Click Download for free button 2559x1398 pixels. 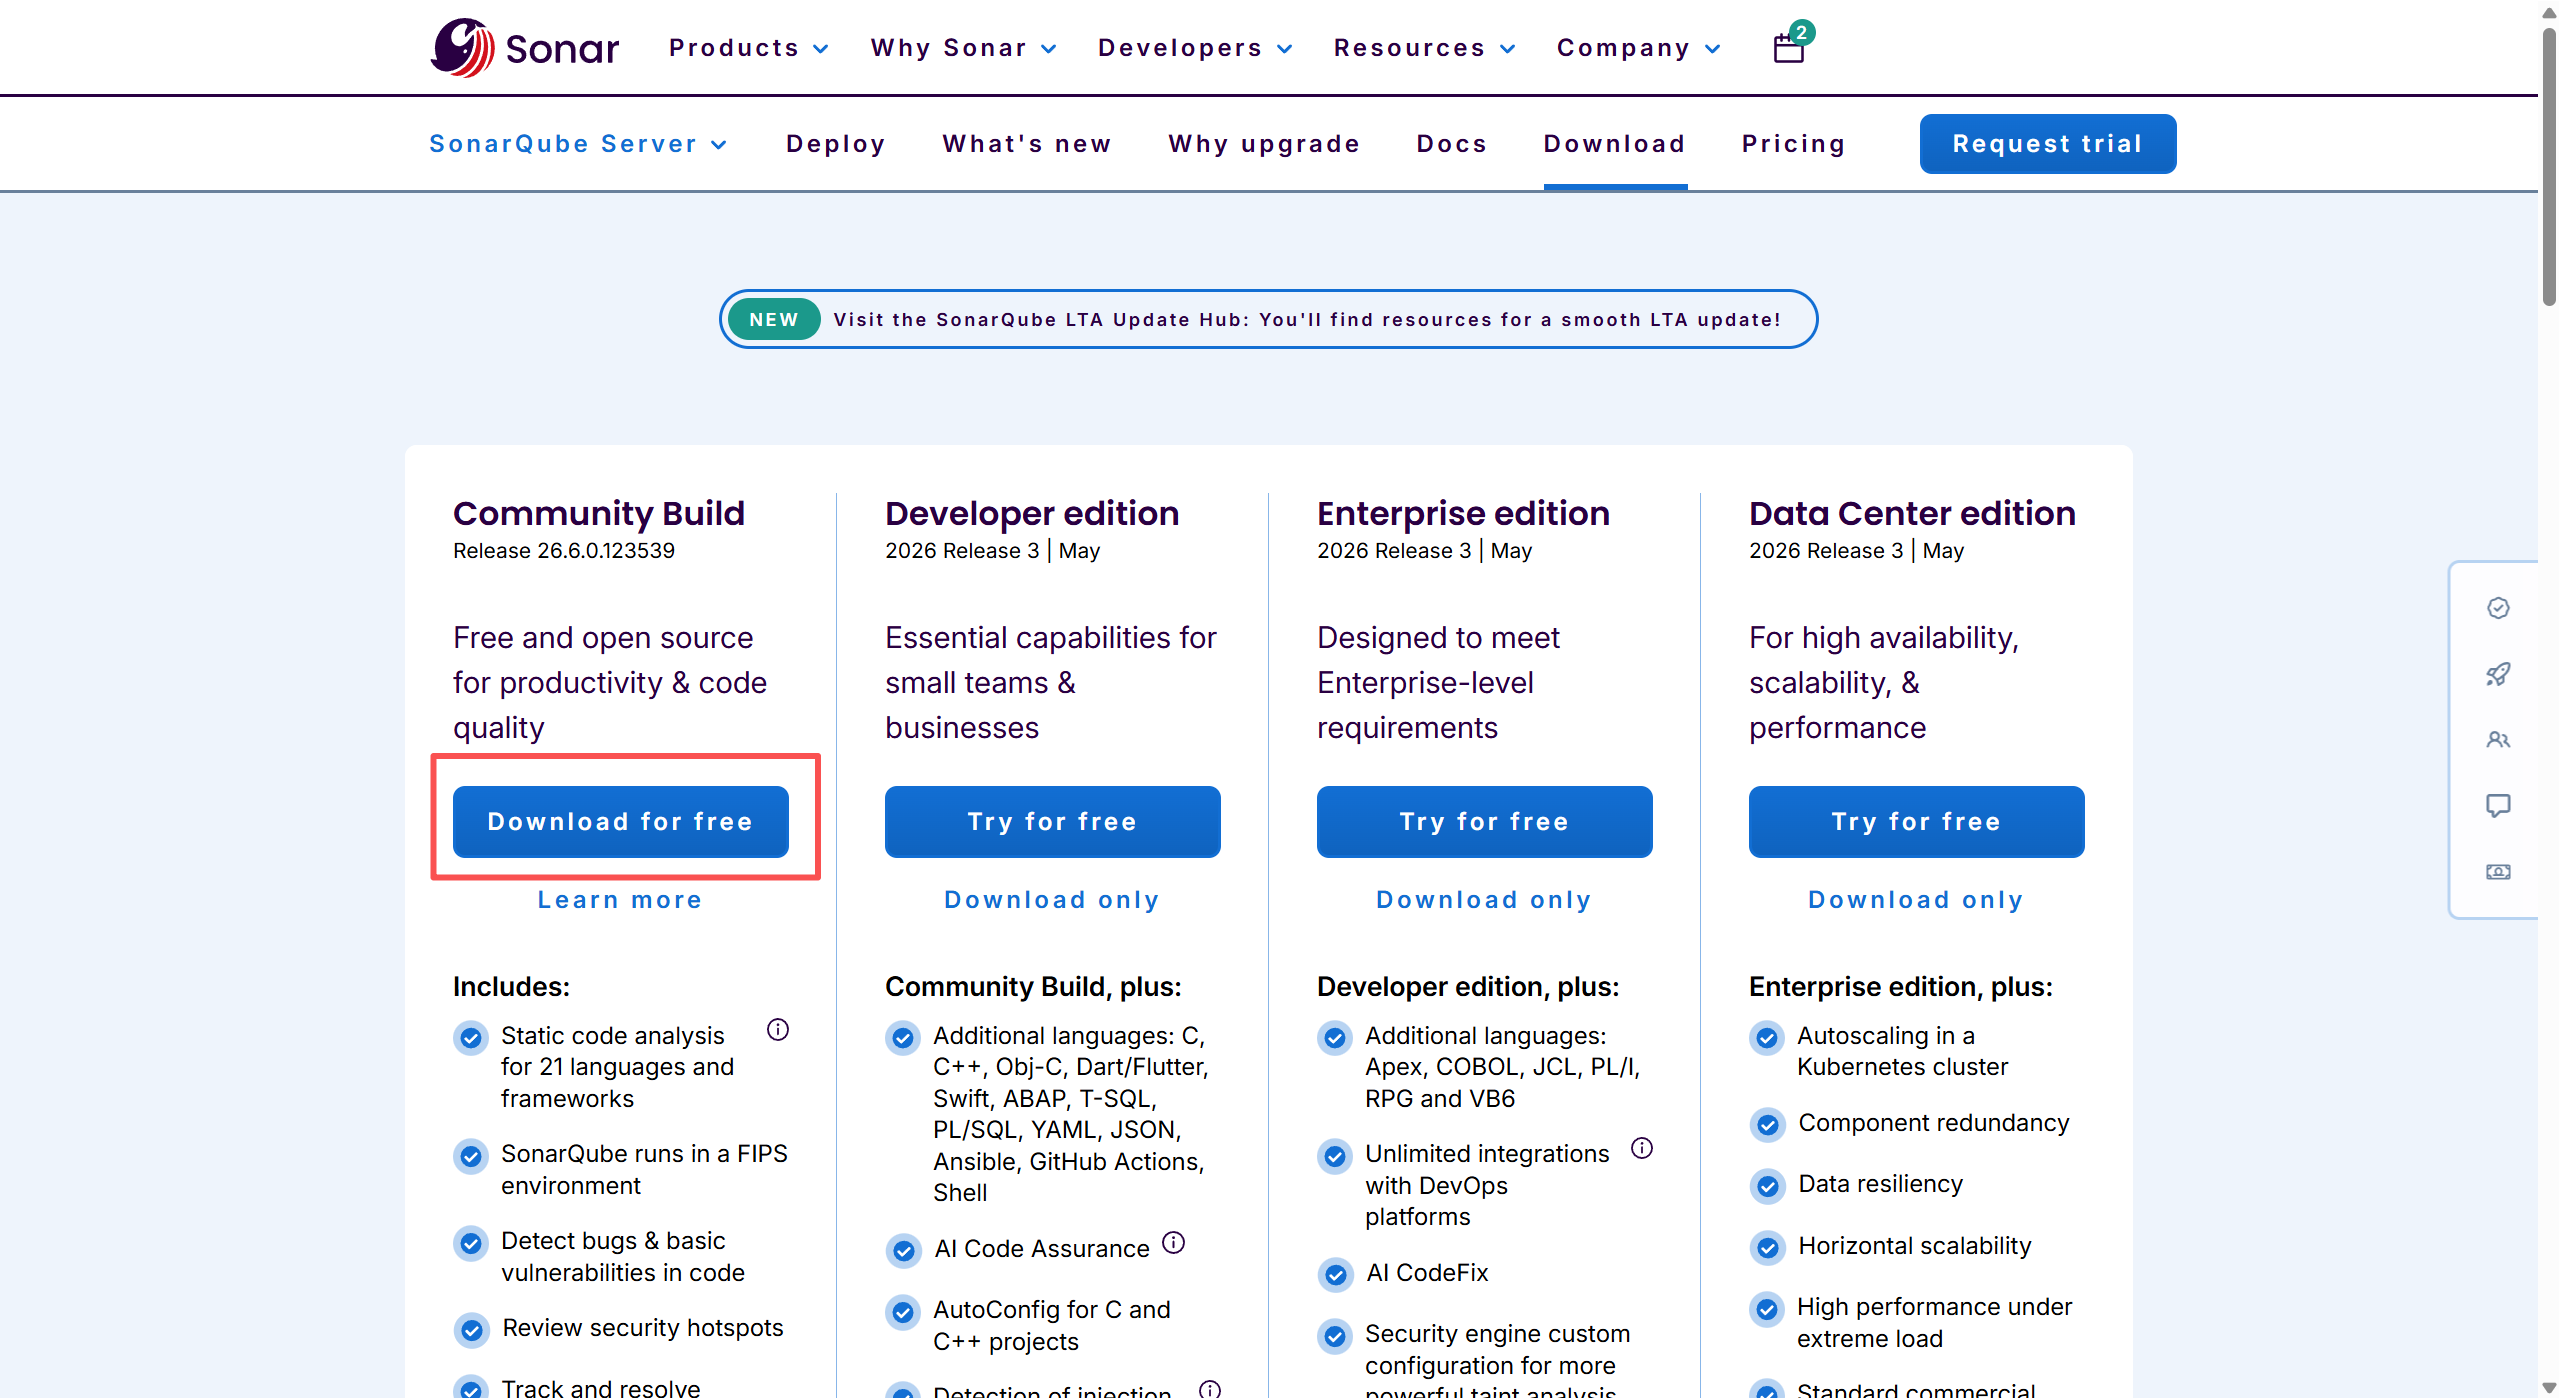click(620, 821)
